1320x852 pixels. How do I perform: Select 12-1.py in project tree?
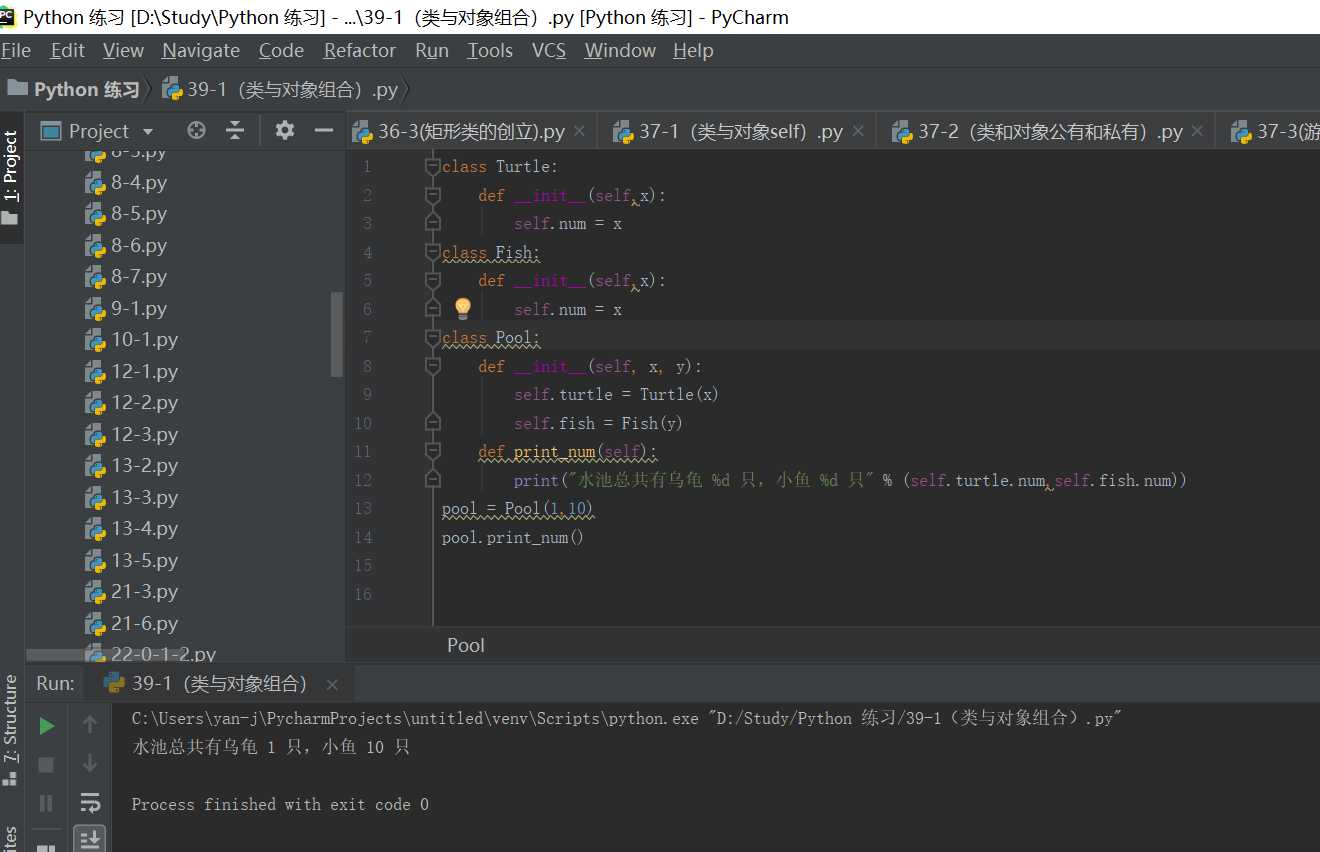(x=131, y=371)
